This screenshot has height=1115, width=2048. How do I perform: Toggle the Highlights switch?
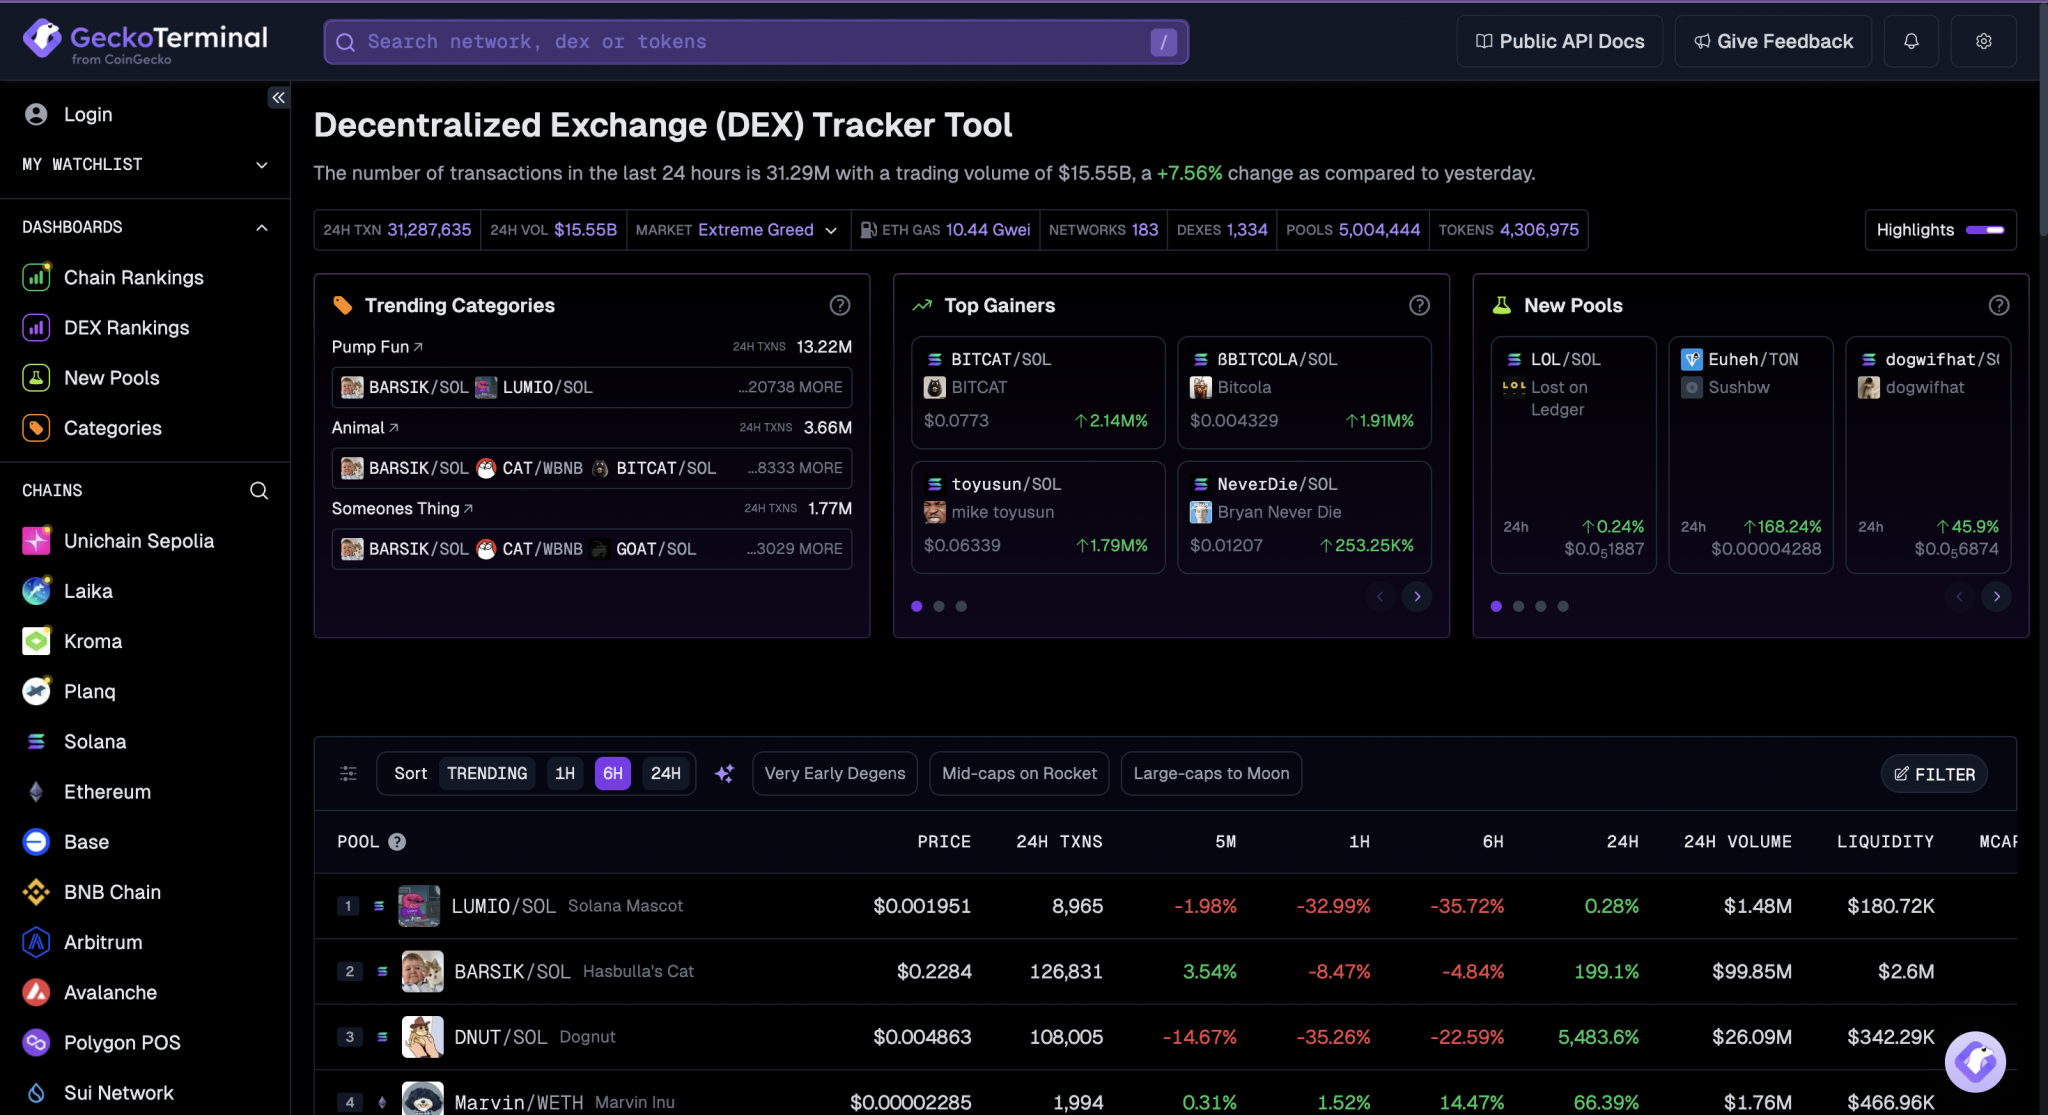tap(1984, 230)
